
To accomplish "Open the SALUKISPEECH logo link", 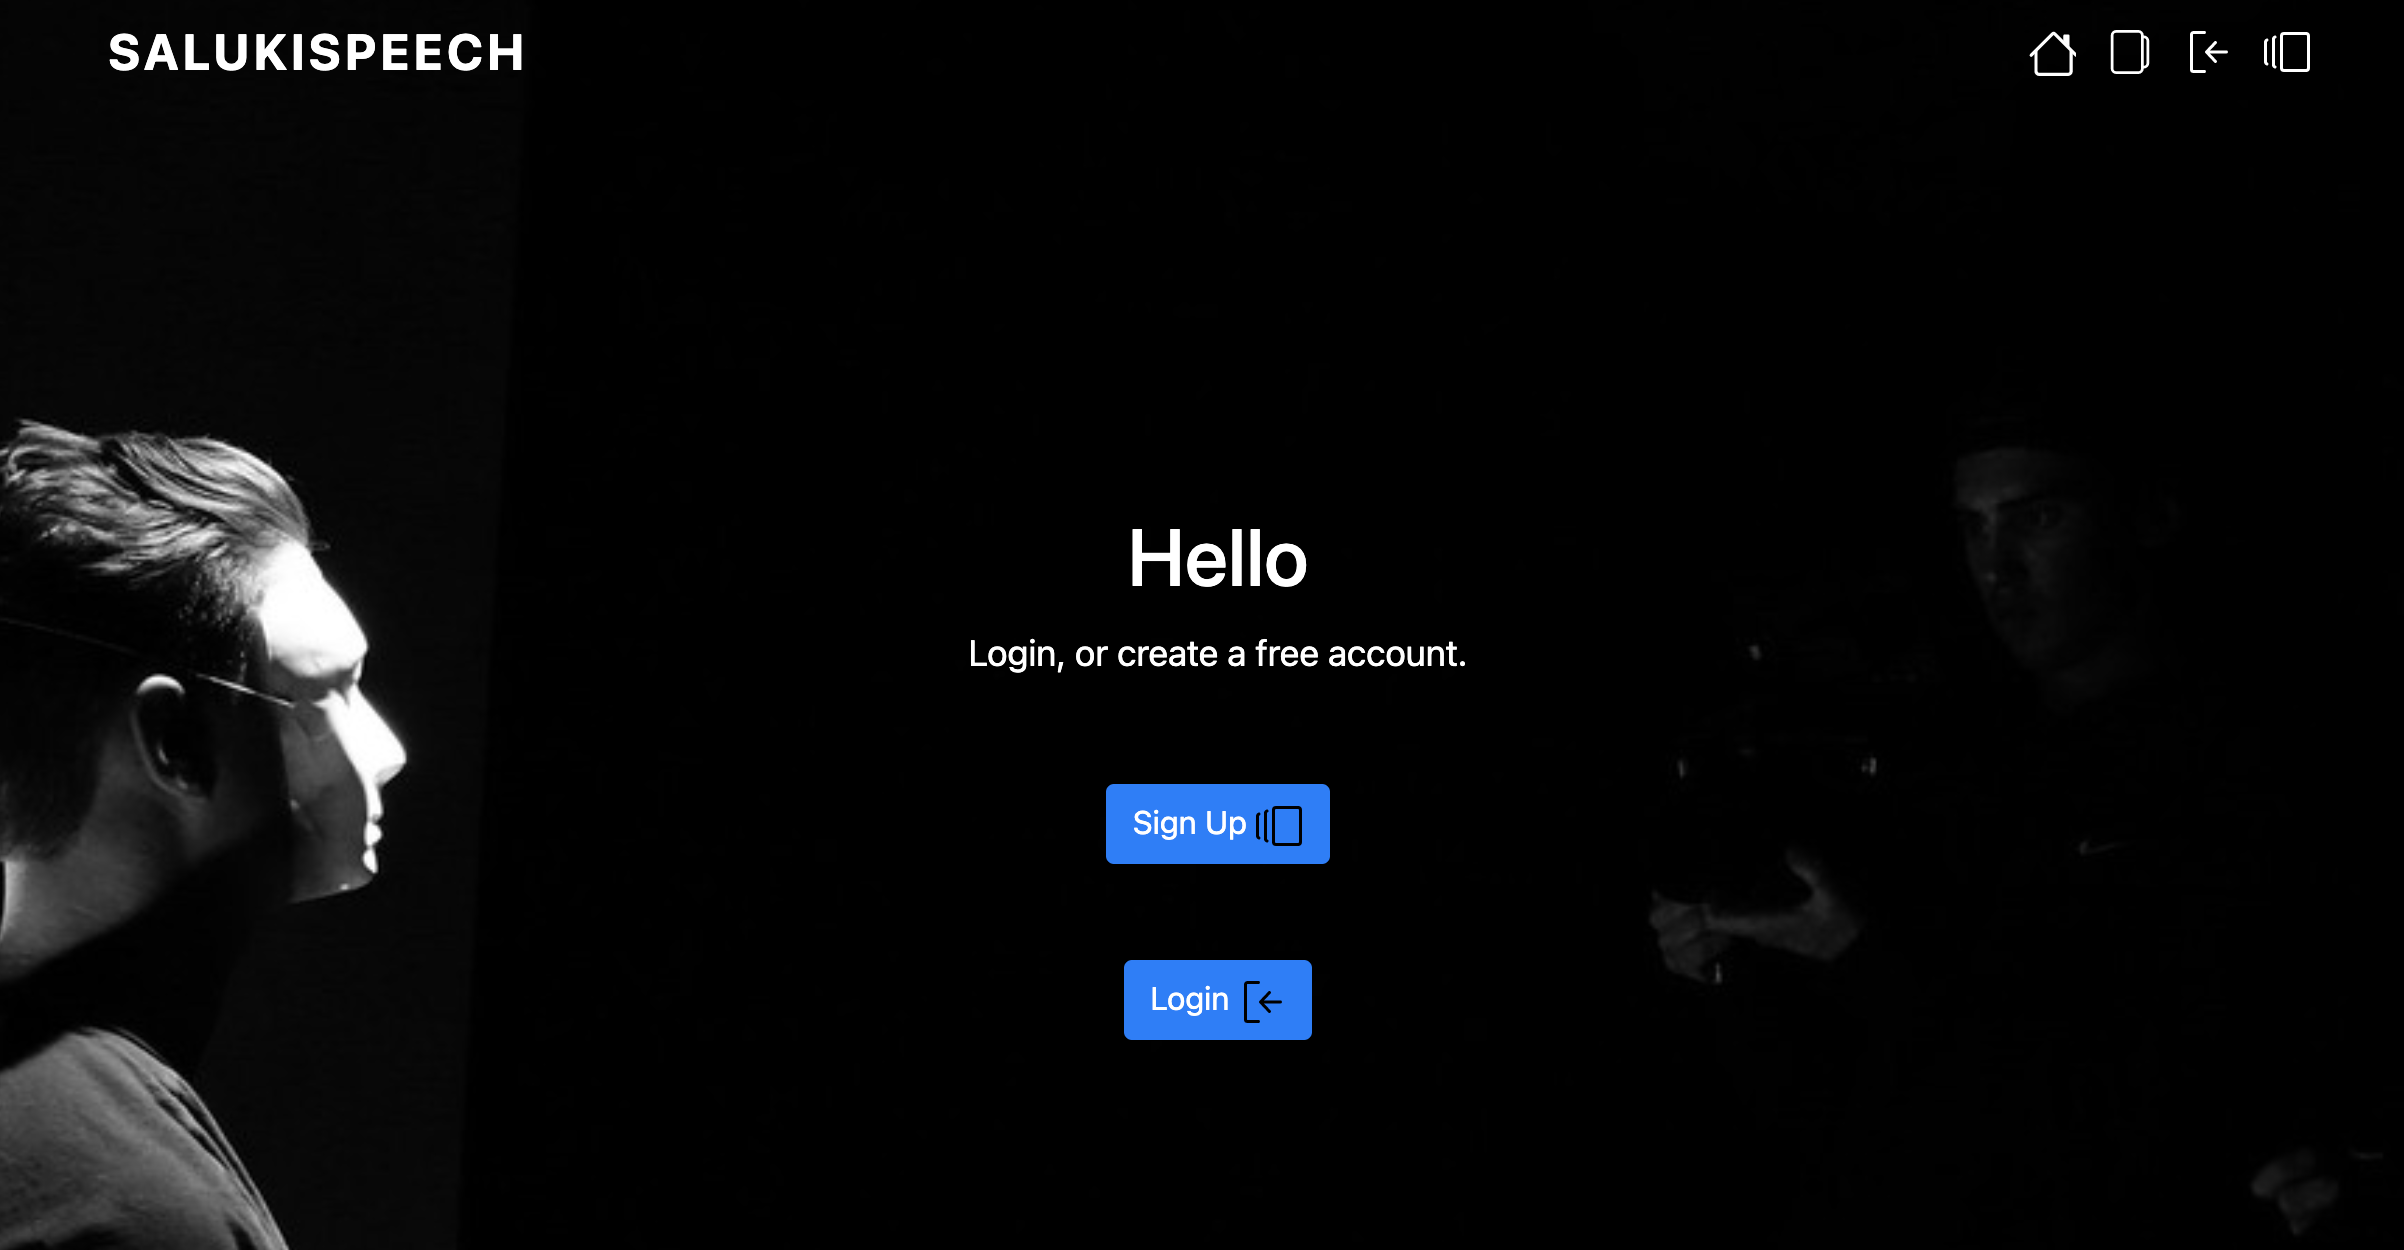I will (316, 53).
